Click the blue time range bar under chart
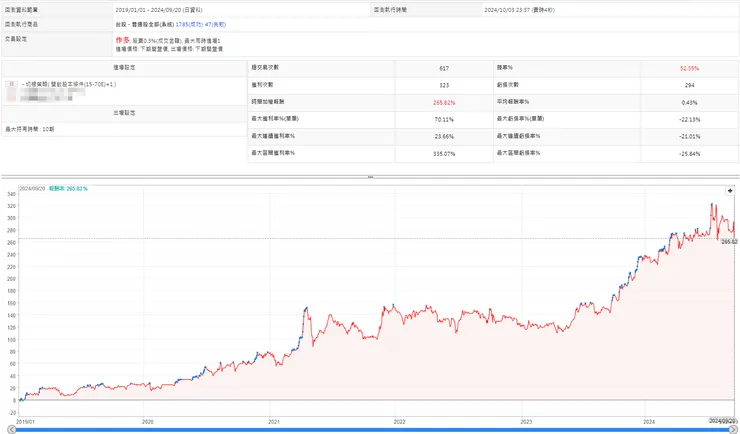740x434 pixels. pos(372,430)
